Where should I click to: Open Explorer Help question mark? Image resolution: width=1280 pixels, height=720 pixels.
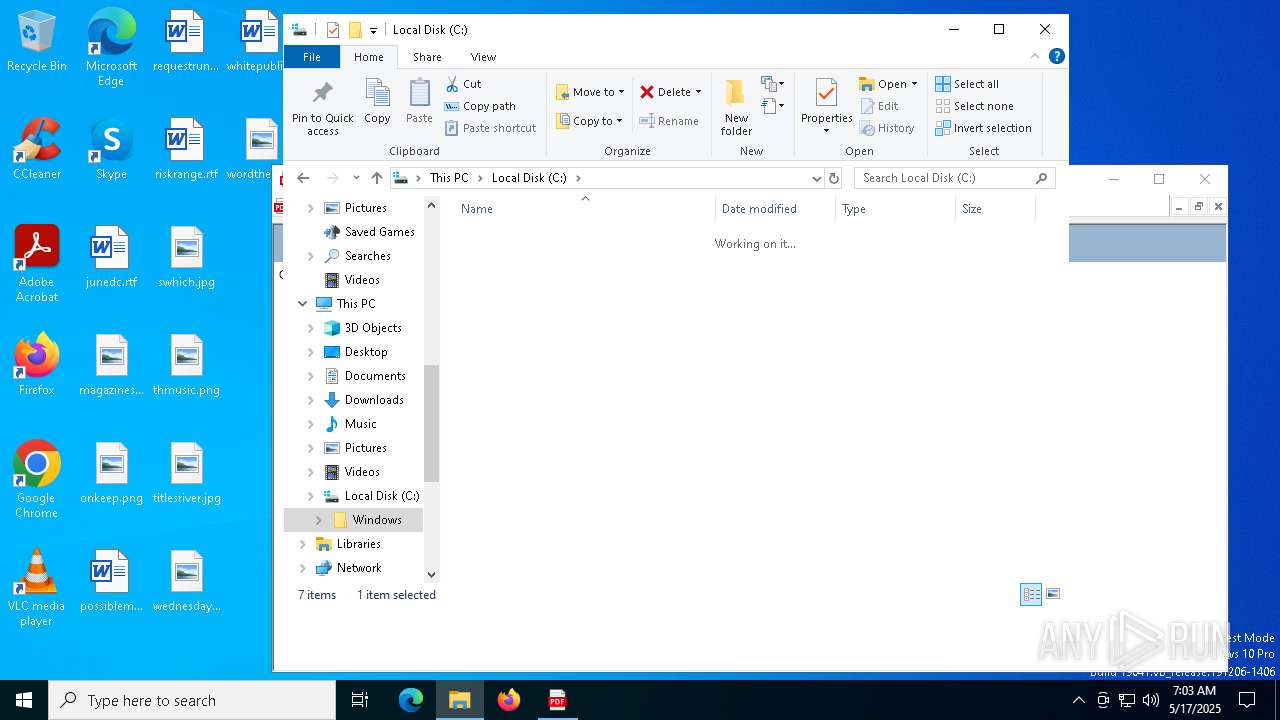point(1056,56)
